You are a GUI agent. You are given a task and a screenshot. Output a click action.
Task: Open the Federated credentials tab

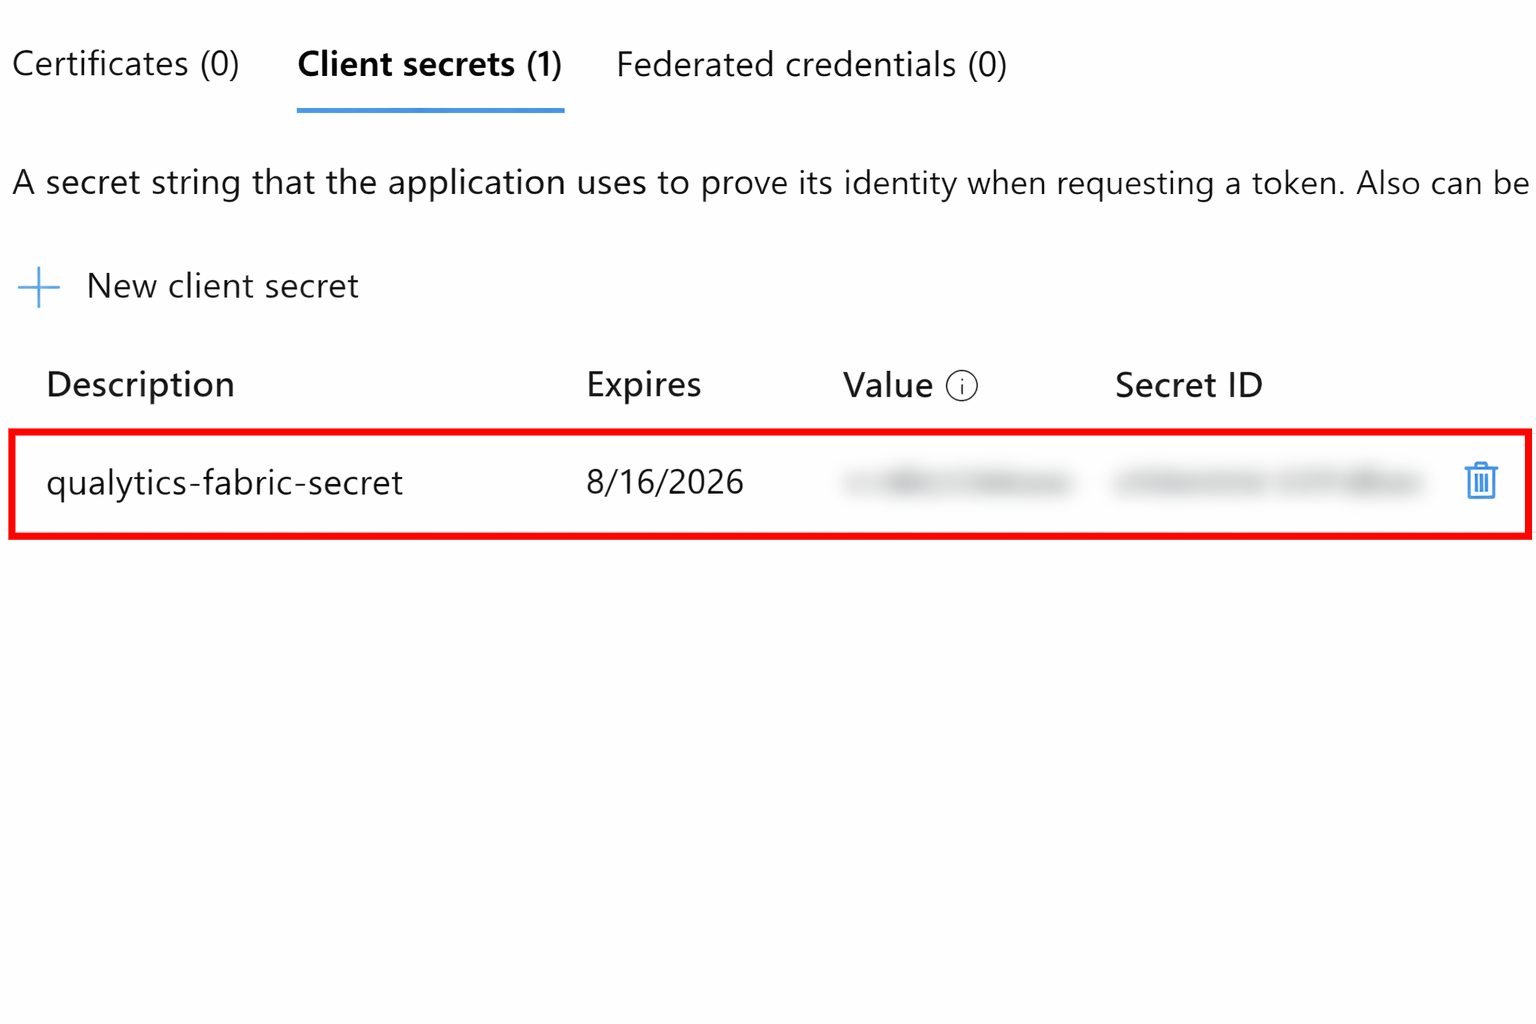tap(811, 64)
